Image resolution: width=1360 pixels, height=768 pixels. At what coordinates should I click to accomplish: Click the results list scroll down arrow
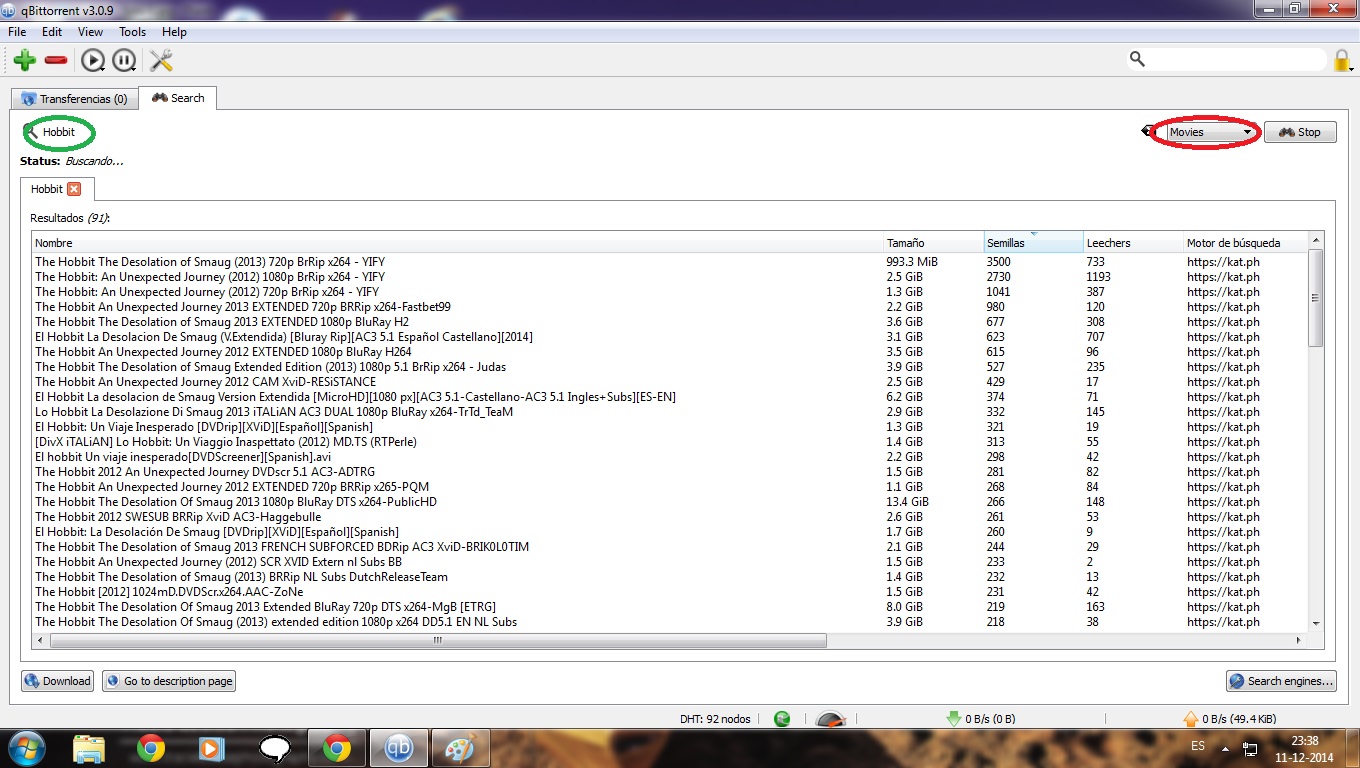click(1316, 623)
